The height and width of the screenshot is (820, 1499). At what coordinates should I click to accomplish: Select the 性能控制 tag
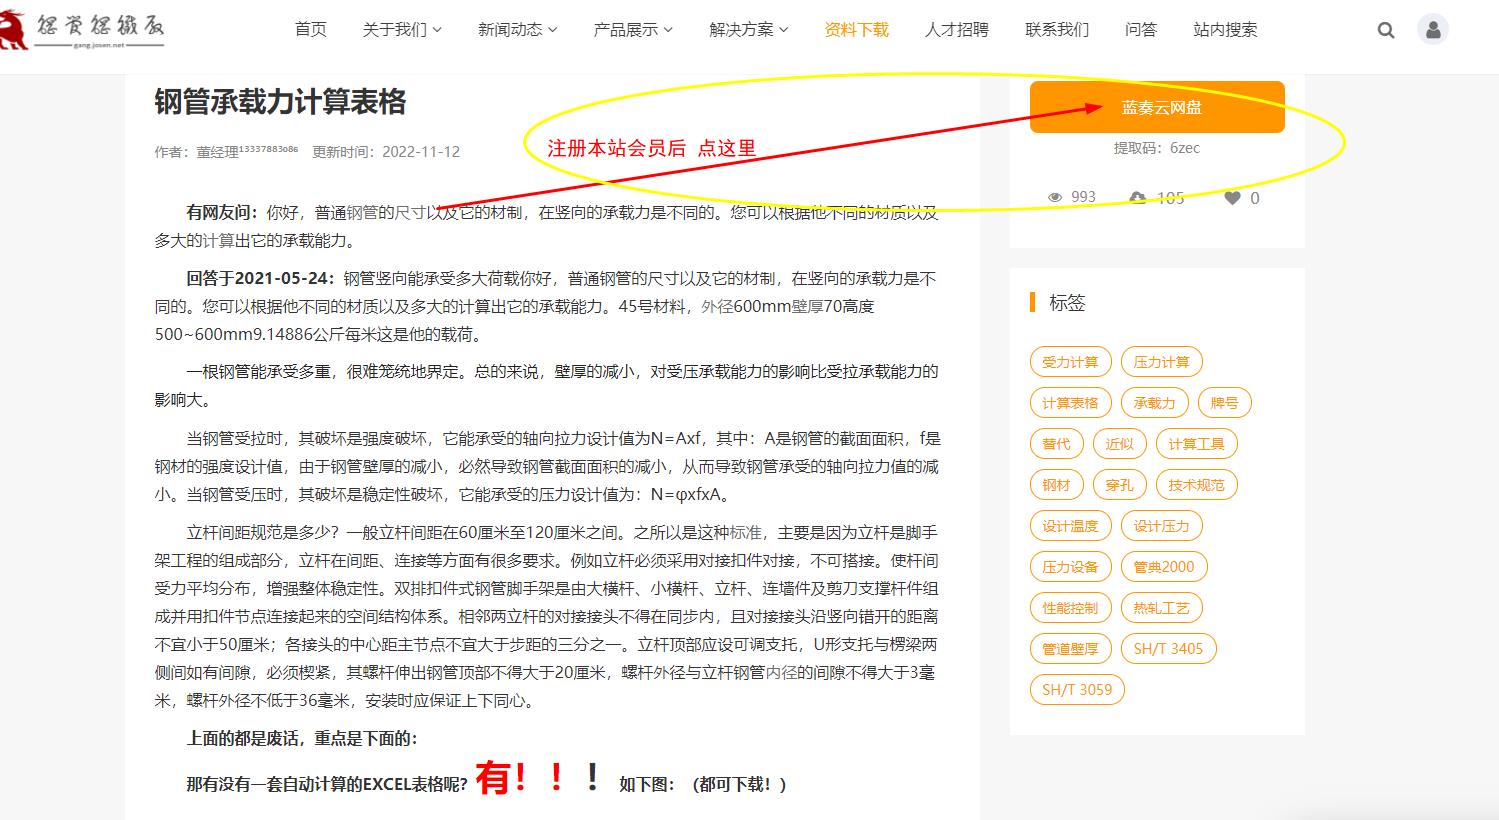click(x=1070, y=608)
